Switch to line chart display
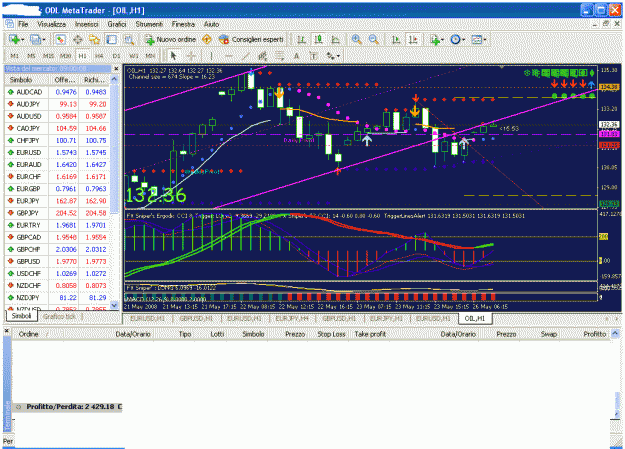Viewport: 625px width, 449px height. (x=336, y=39)
